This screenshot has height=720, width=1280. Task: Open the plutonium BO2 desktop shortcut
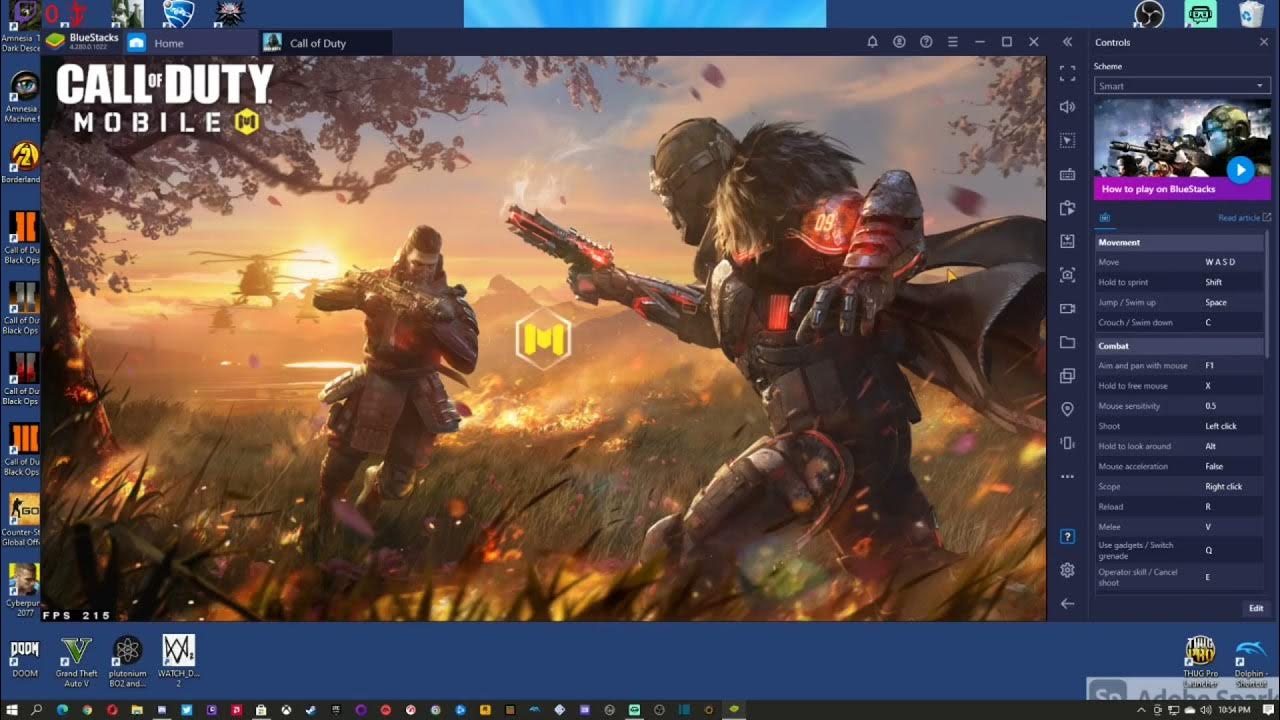coord(128,661)
